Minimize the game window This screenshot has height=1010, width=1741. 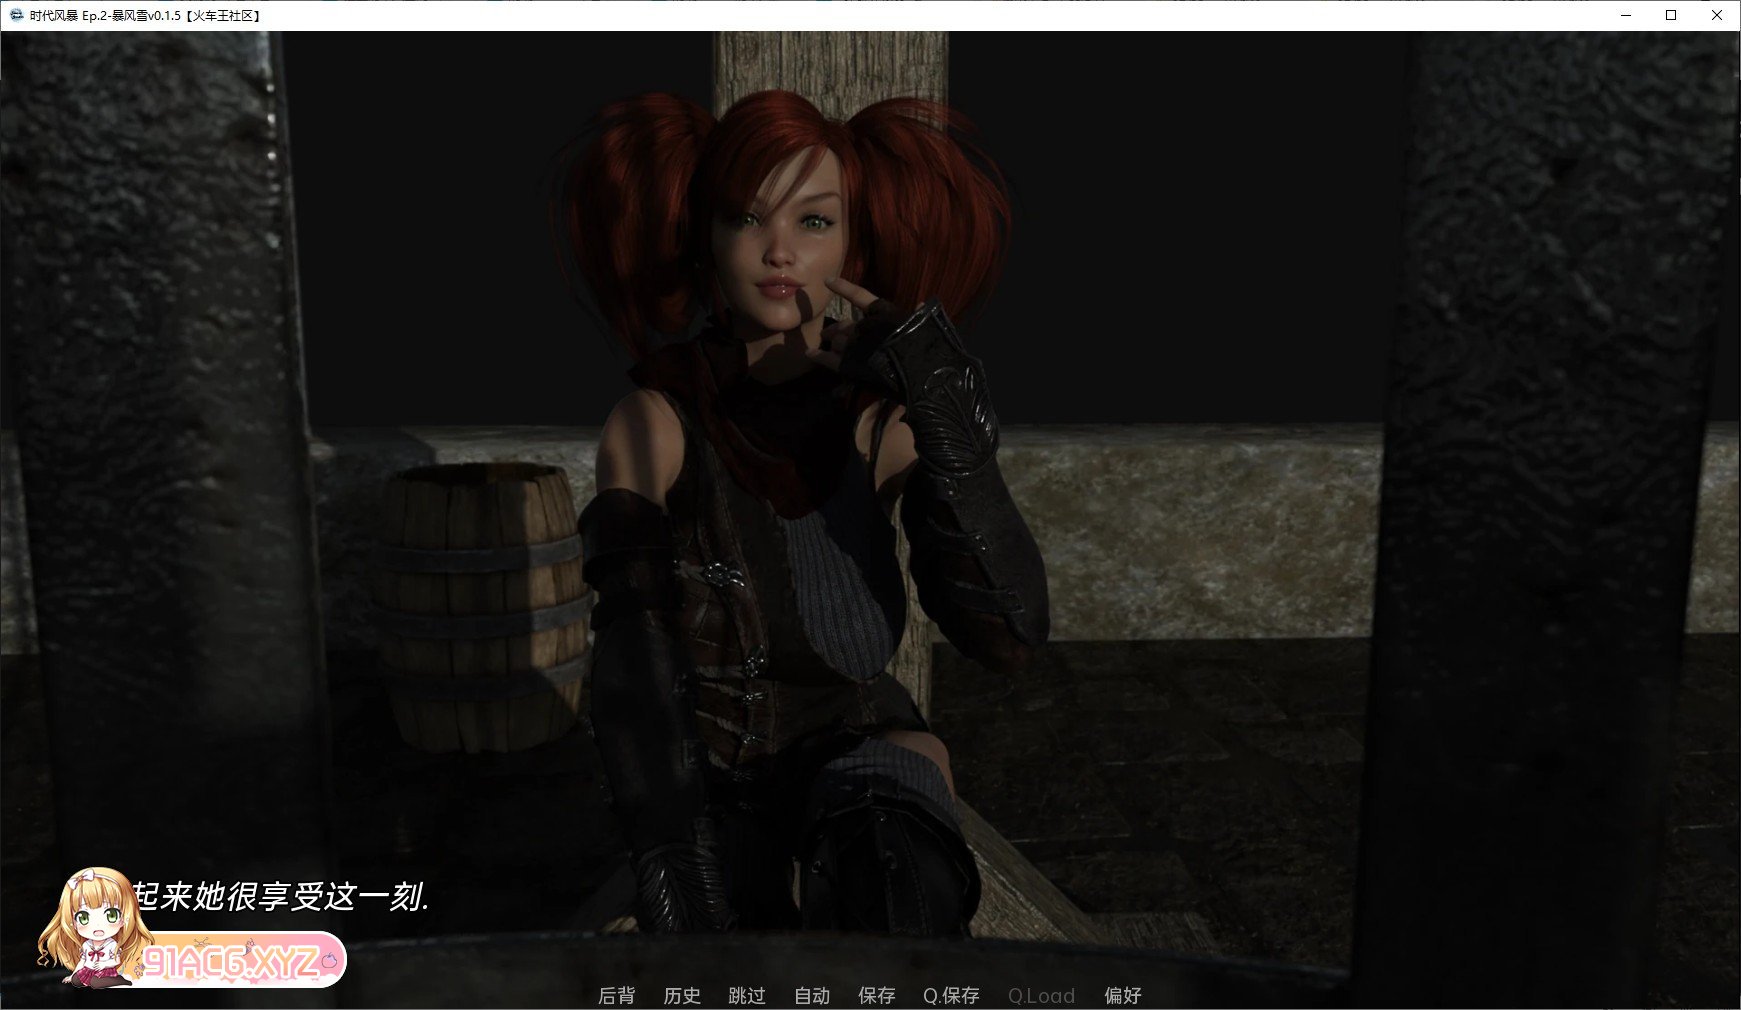click(1626, 15)
